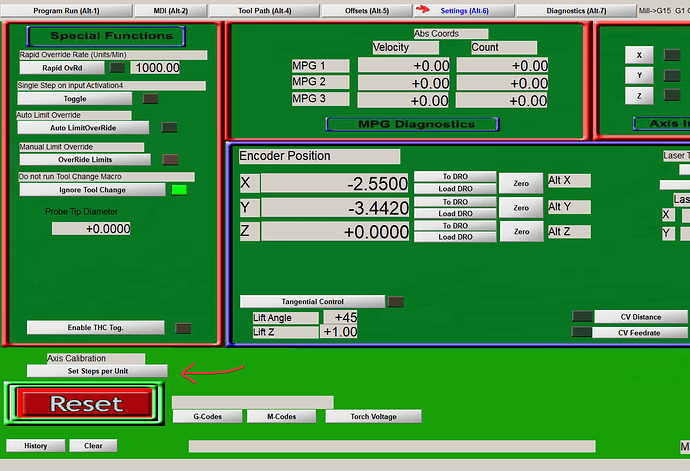Edit the Rapid Override Rate value field

(x=157, y=68)
